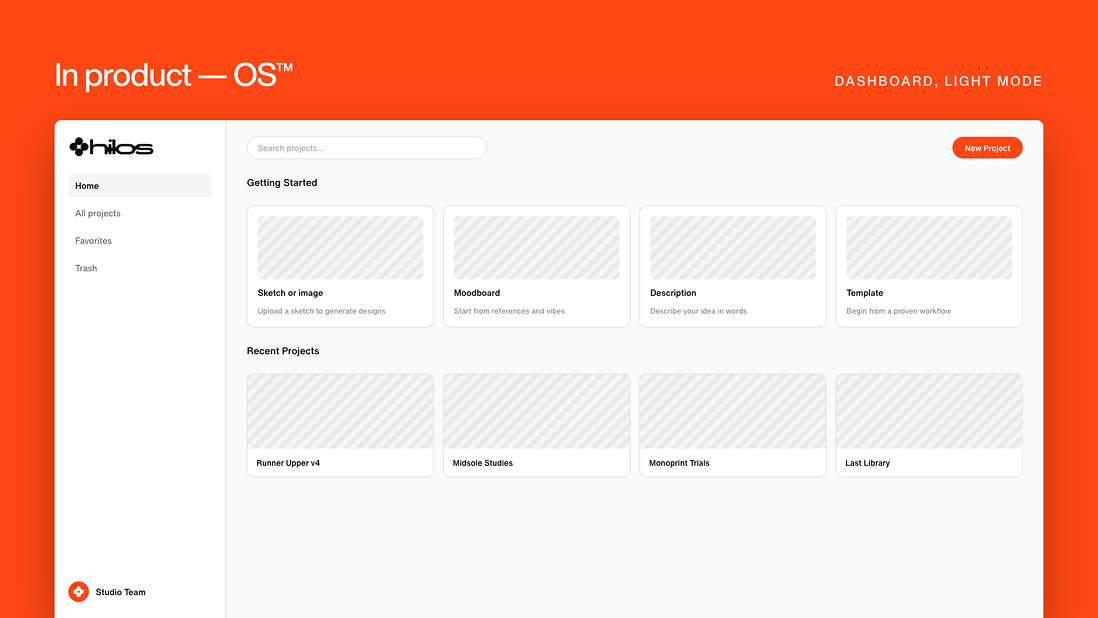The image size is (1098, 618).
Task: Click the 'Moodboard' card title
Action: click(477, 293)
